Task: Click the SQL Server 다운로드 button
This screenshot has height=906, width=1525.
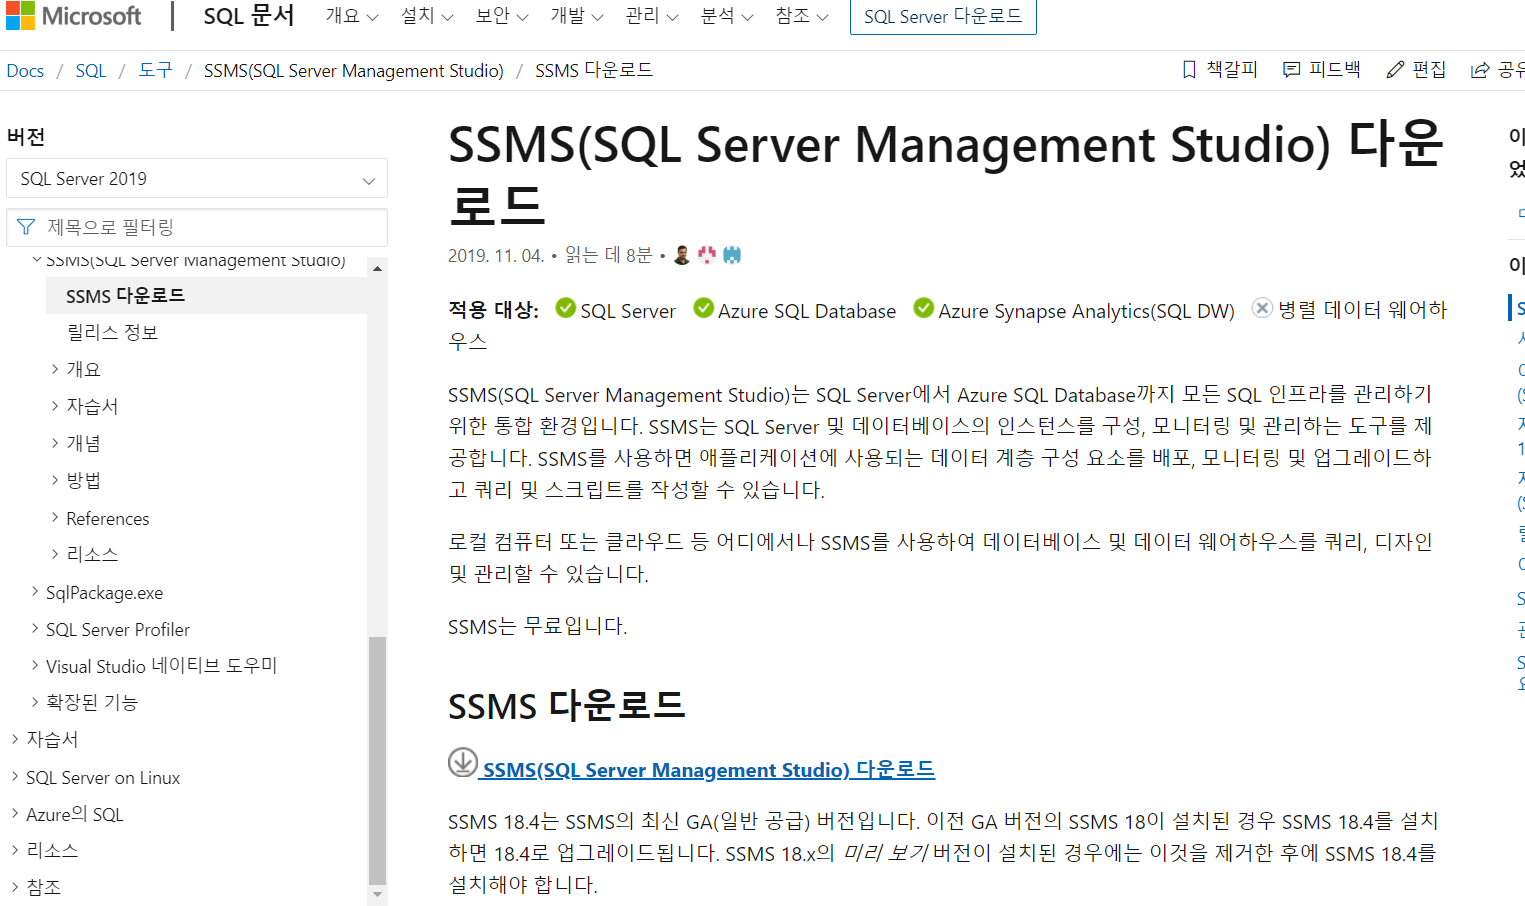Action: [943, 16]
